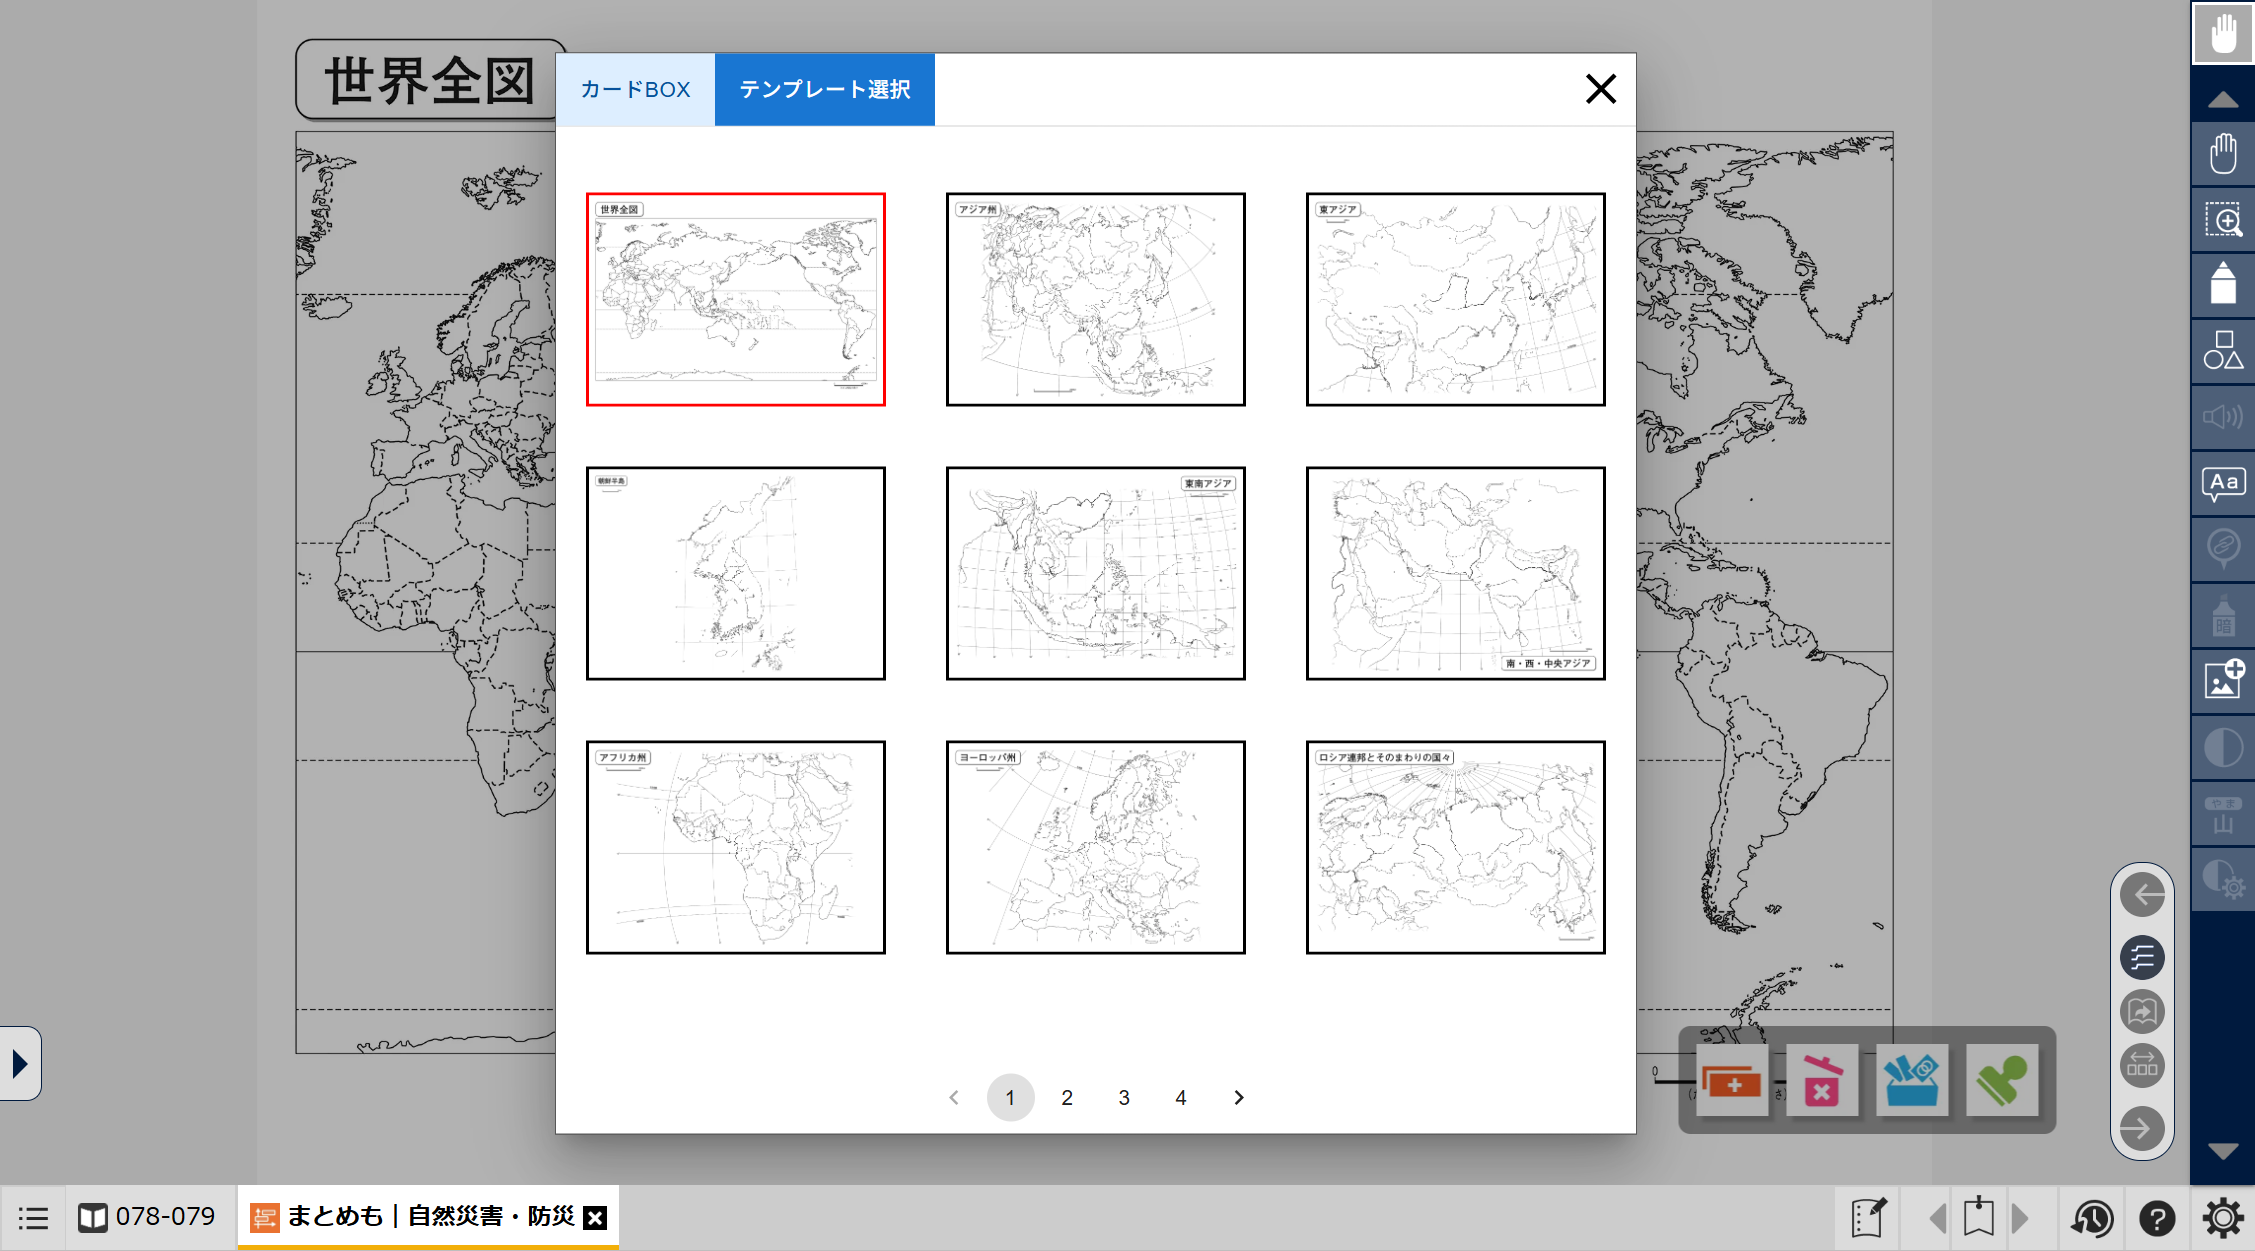Click the add image icon

tap(2222, 680)
